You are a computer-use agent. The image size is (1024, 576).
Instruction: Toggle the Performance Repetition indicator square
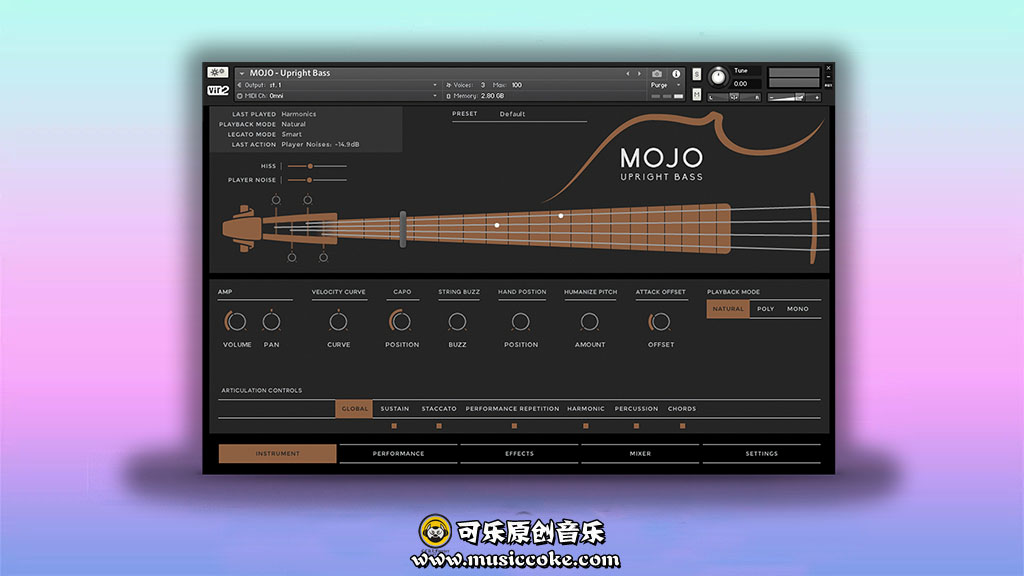[514, 426]
